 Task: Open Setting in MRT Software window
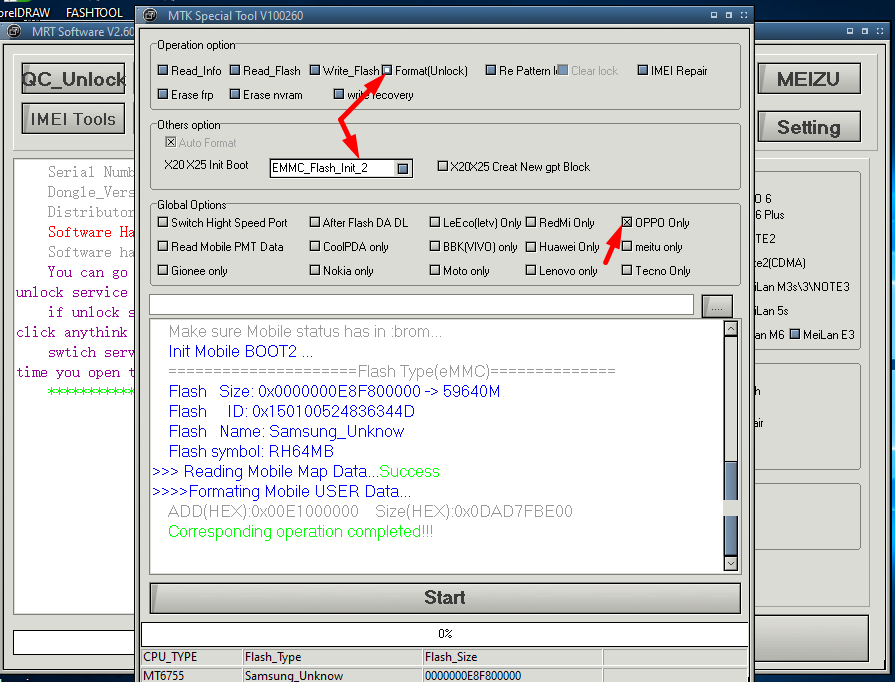[809, 127]
